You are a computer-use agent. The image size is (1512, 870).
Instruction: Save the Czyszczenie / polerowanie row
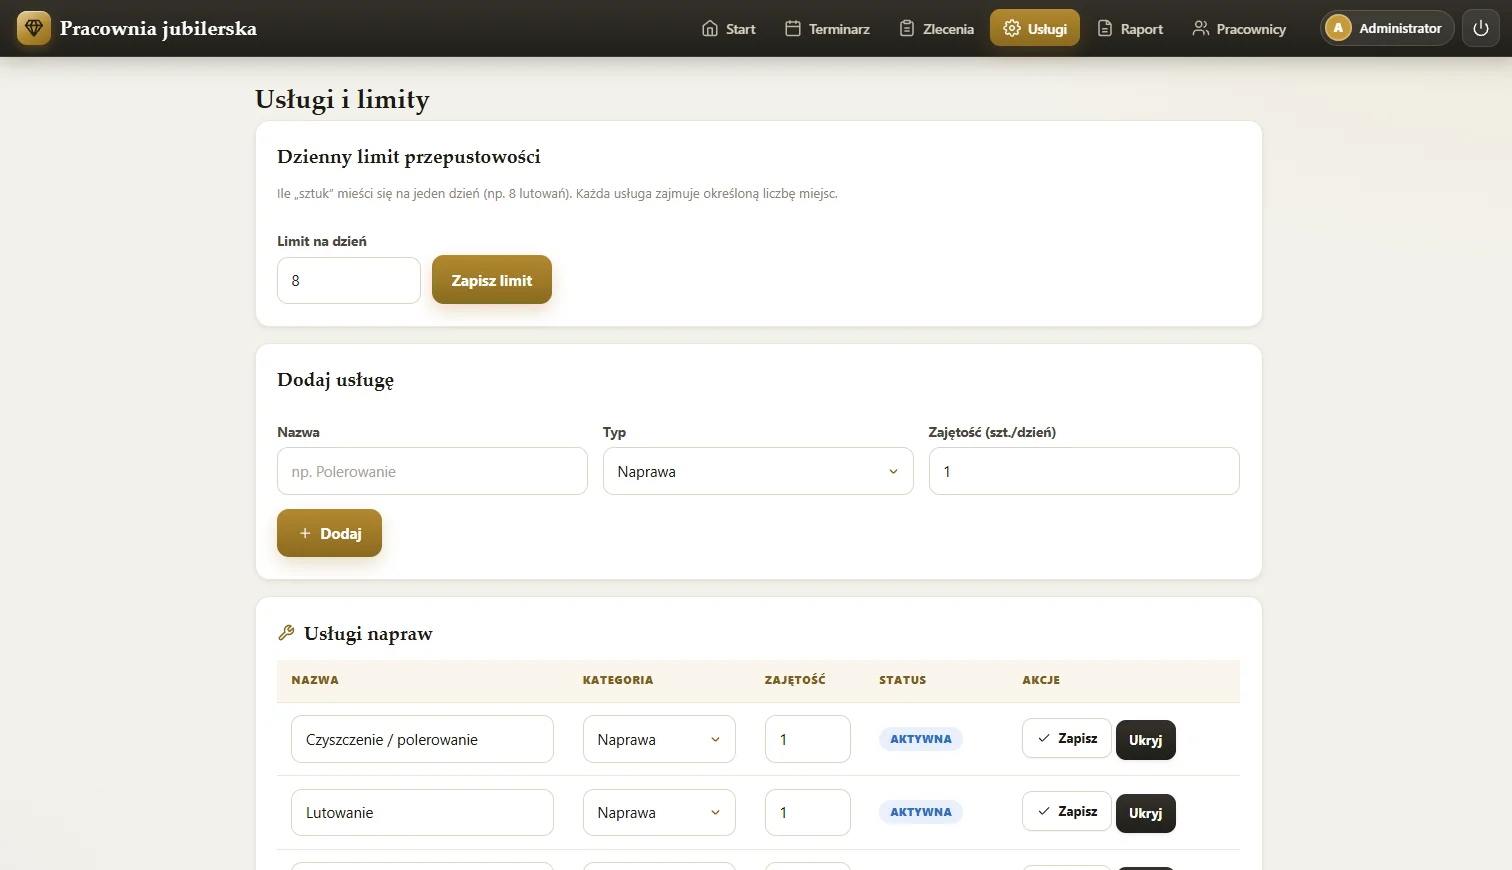pos(1066,738)
